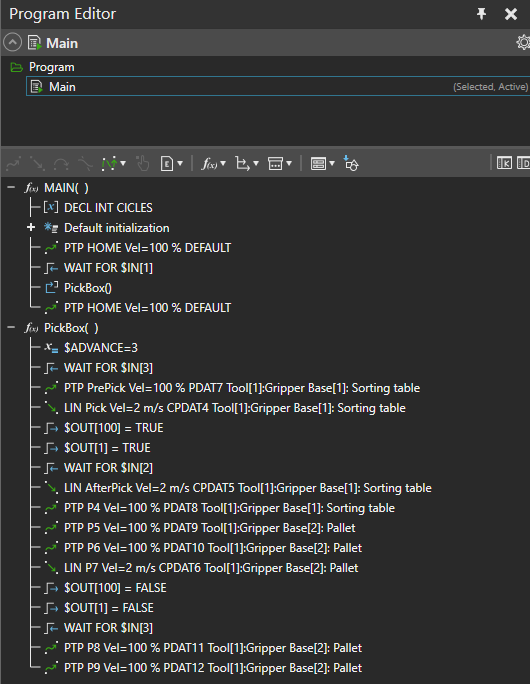
Task: Toggle the K panel button on the right
Action: (504, 163)
